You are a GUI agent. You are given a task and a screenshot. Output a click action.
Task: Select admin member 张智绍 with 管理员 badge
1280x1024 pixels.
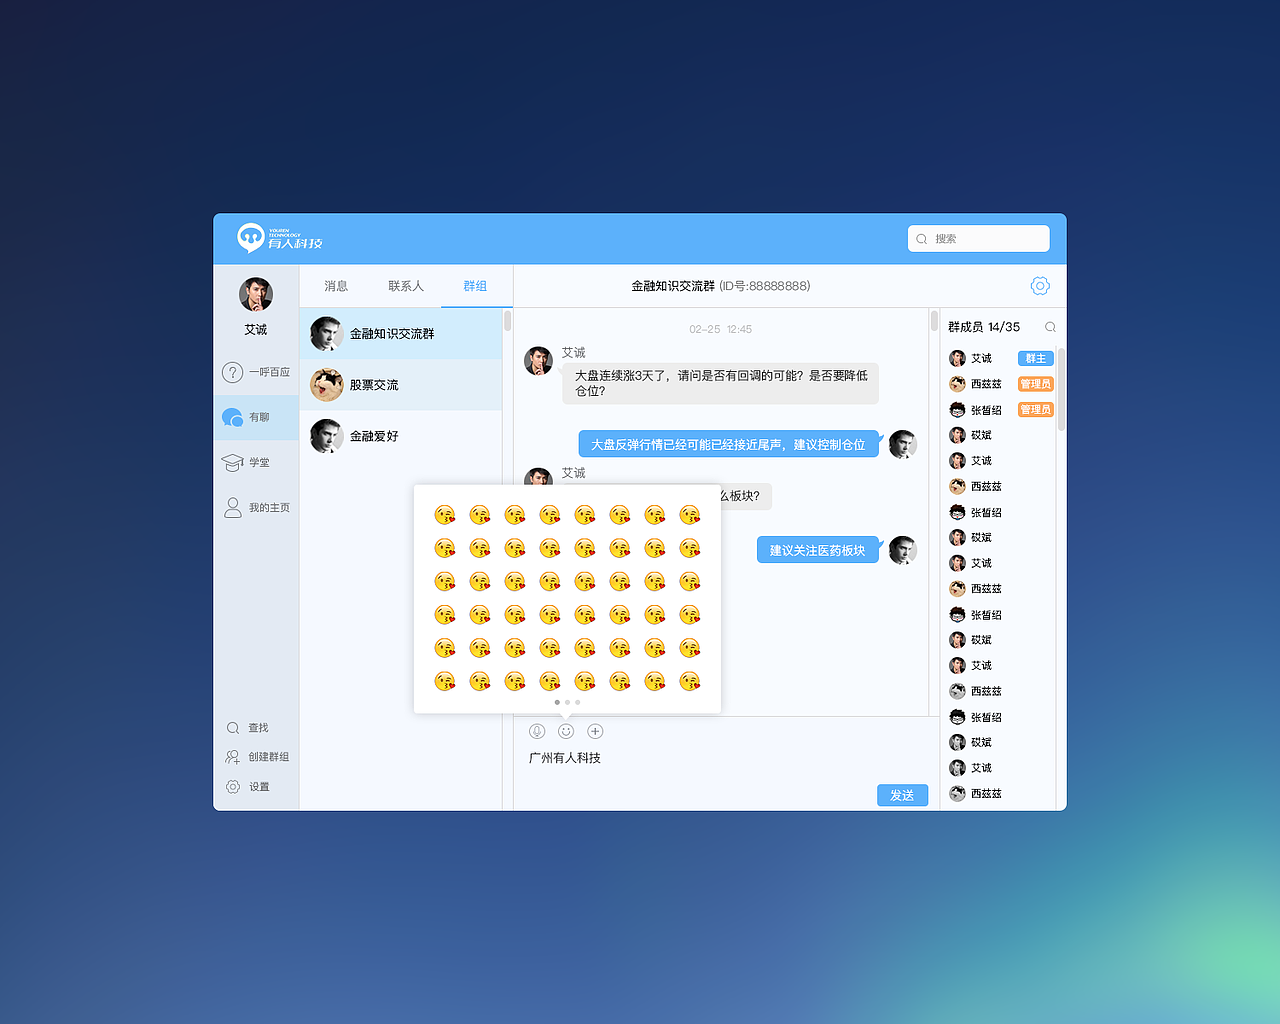click(1000, 410)
